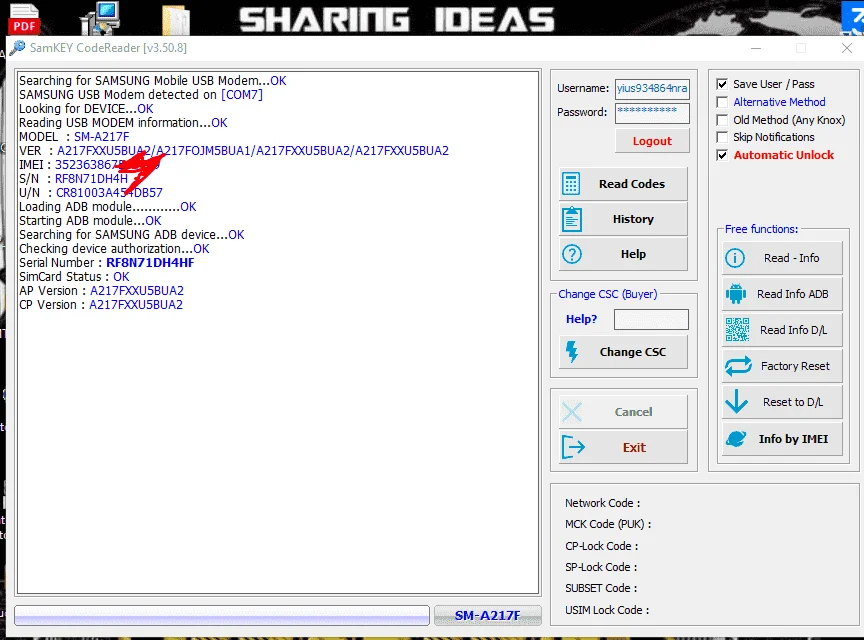Click the Network Code label

[x=602, y=503]
